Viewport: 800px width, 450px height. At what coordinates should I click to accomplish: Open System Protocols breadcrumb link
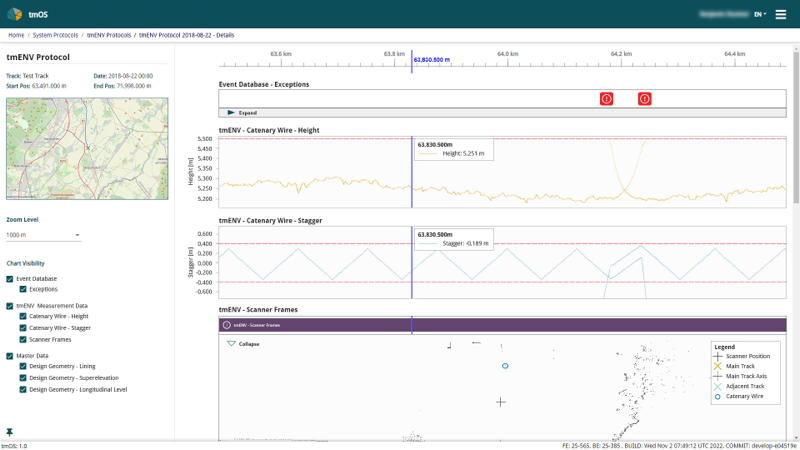[x=56, y=35]
